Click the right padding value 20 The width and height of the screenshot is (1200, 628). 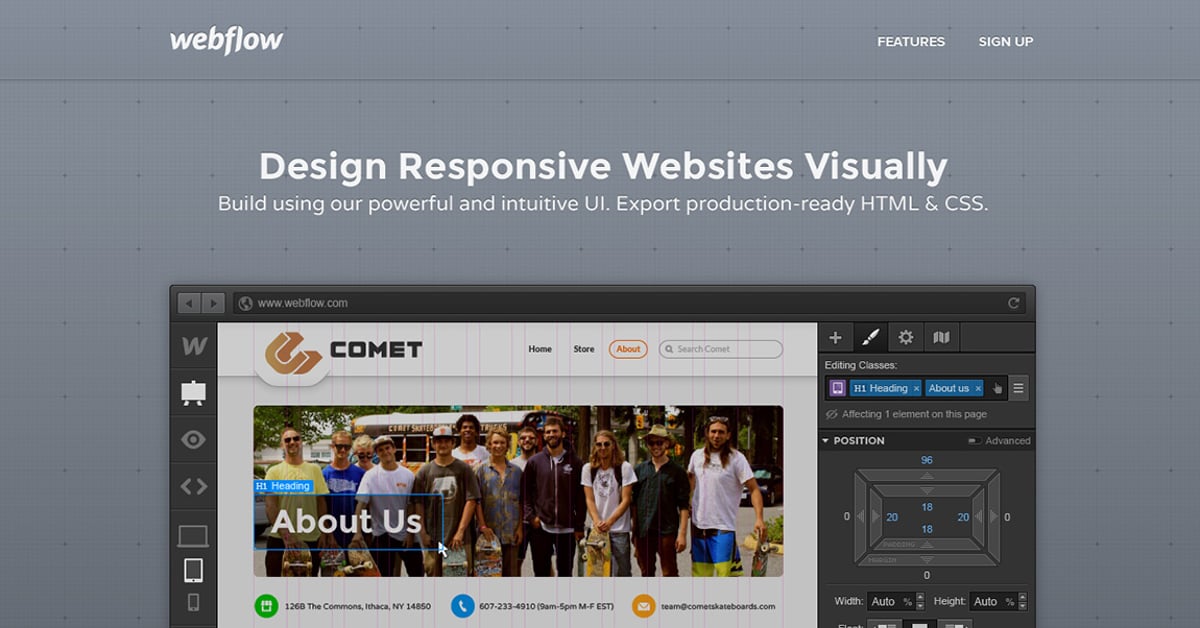(x=963, y=517)
